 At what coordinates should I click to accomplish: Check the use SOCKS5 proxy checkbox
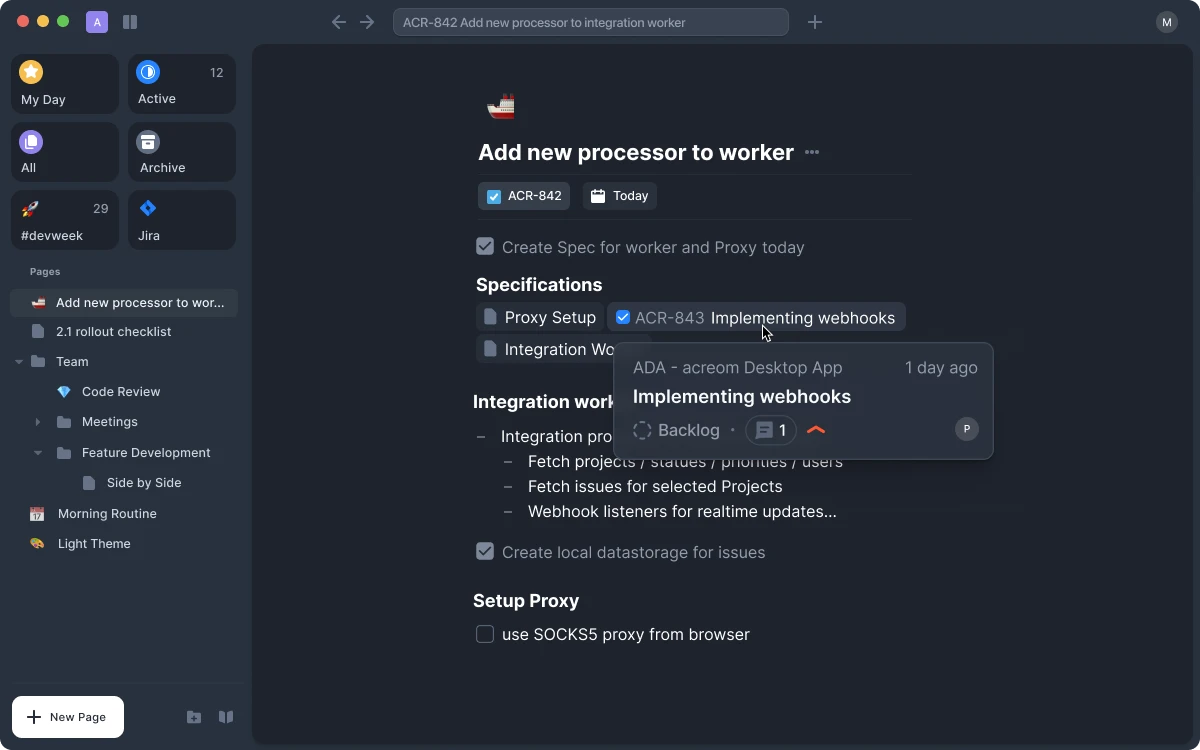484,633
